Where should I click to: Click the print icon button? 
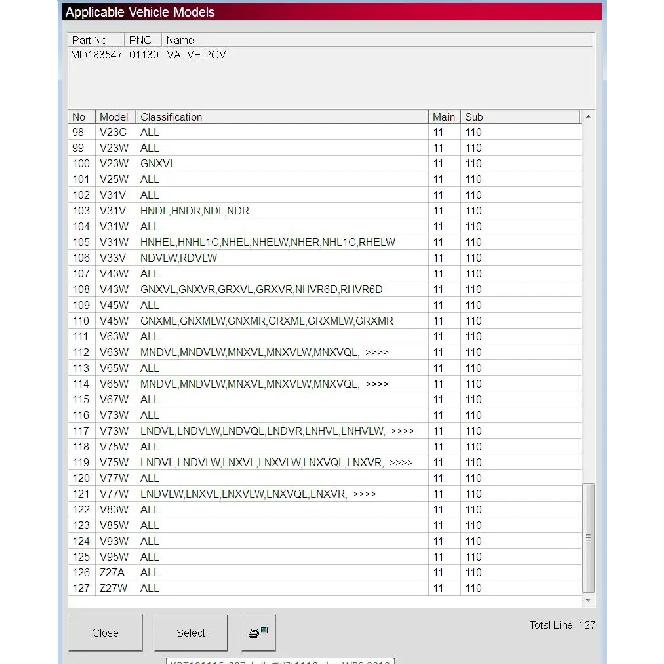(258, 632)
